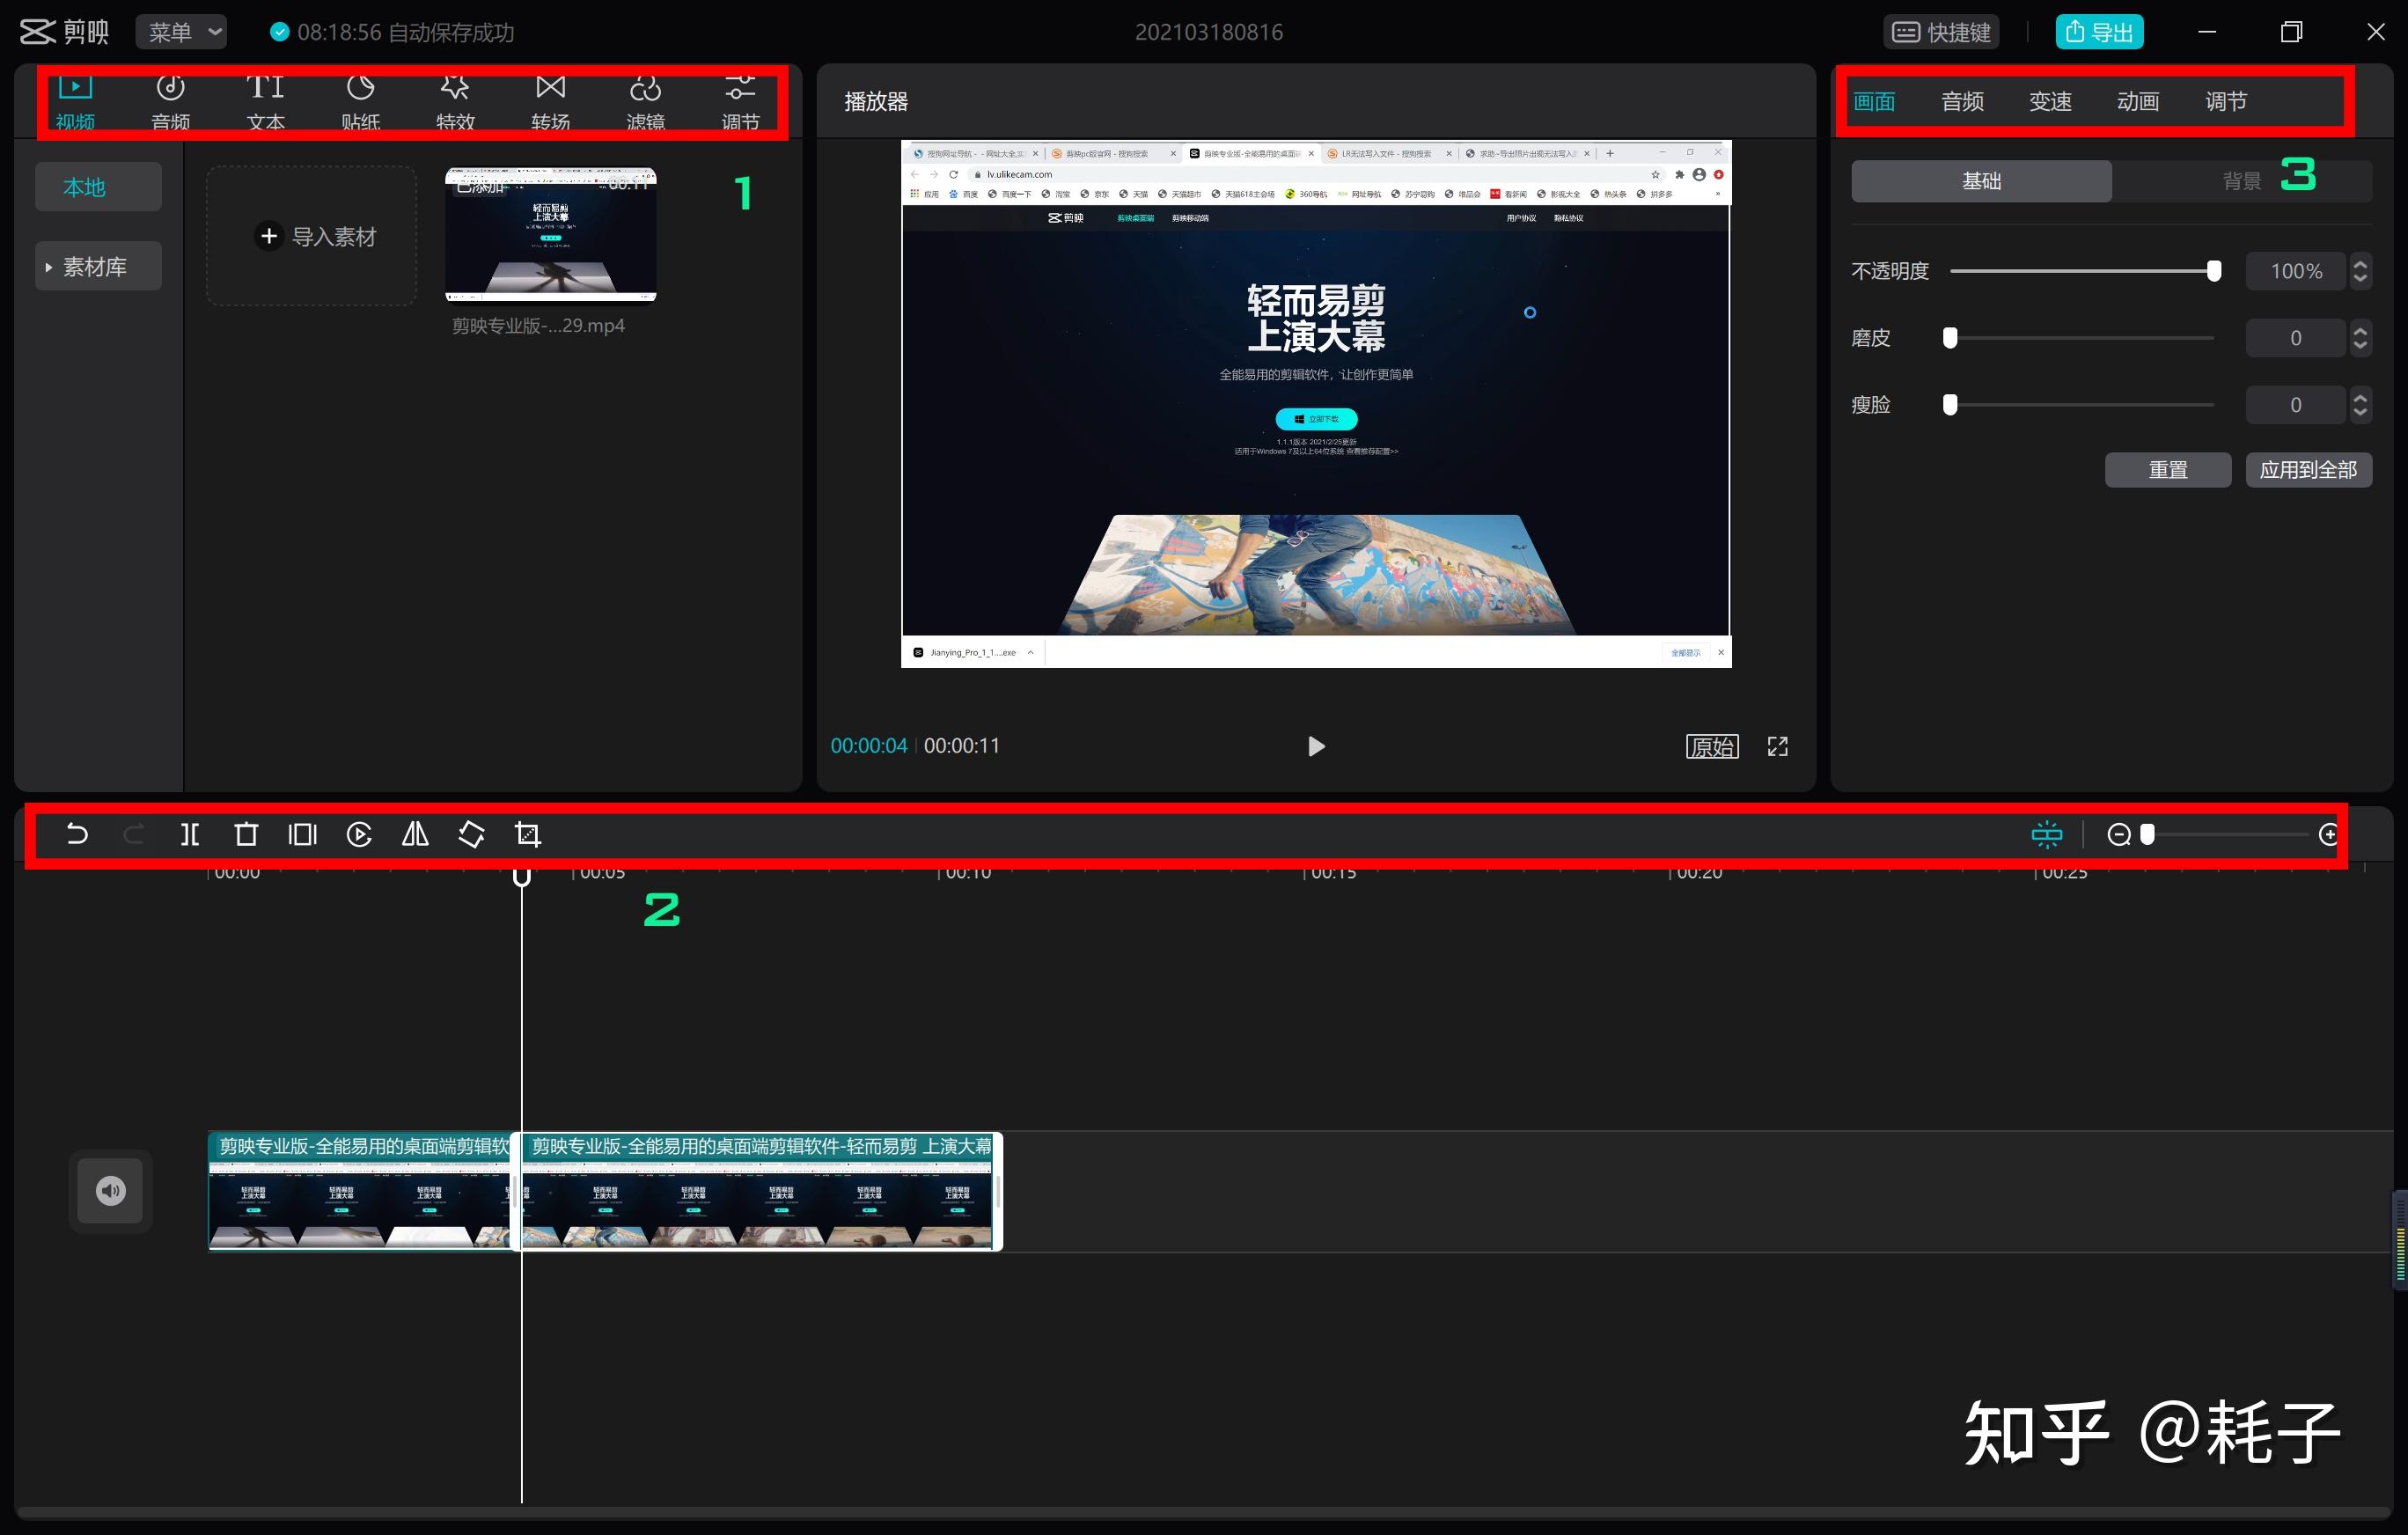Click the delete clip trash icon

click(245, 834)
